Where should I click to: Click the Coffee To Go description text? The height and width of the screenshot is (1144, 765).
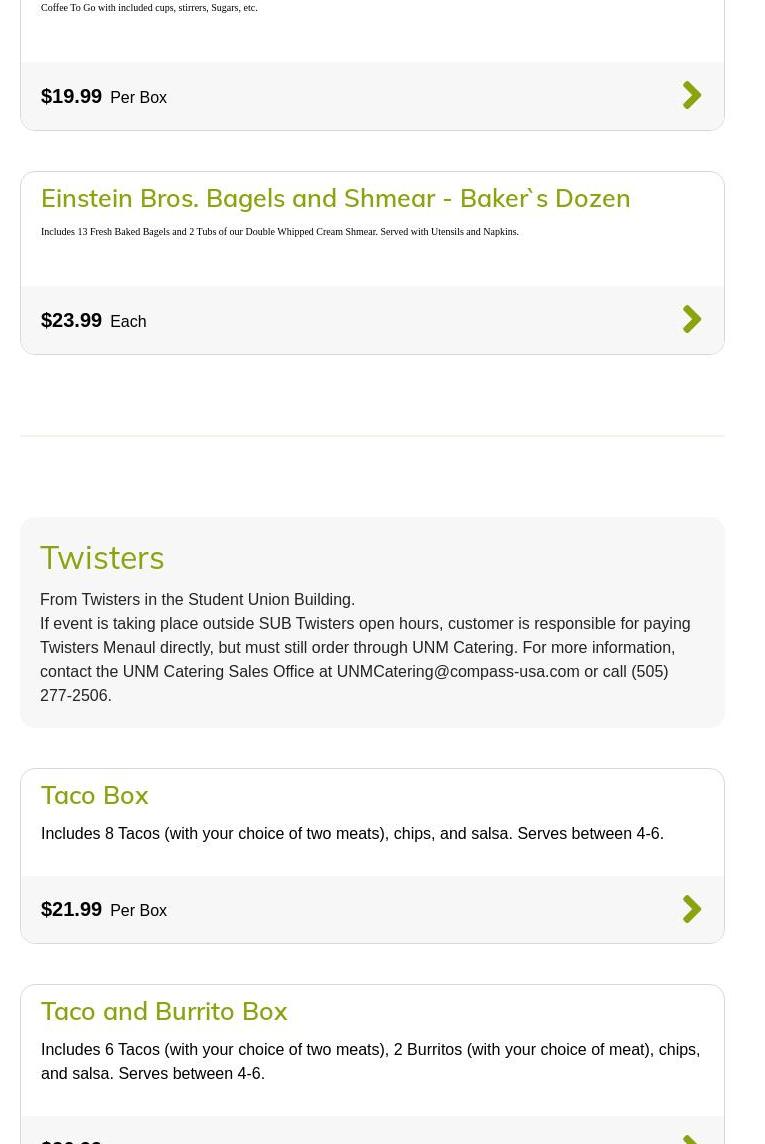click(149, 8)
